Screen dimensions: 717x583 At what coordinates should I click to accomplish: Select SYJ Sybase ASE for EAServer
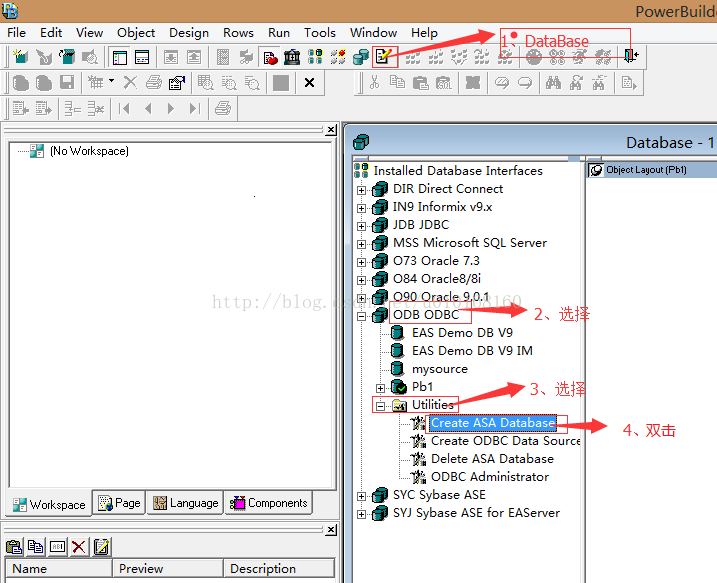[x=476, y=513]
